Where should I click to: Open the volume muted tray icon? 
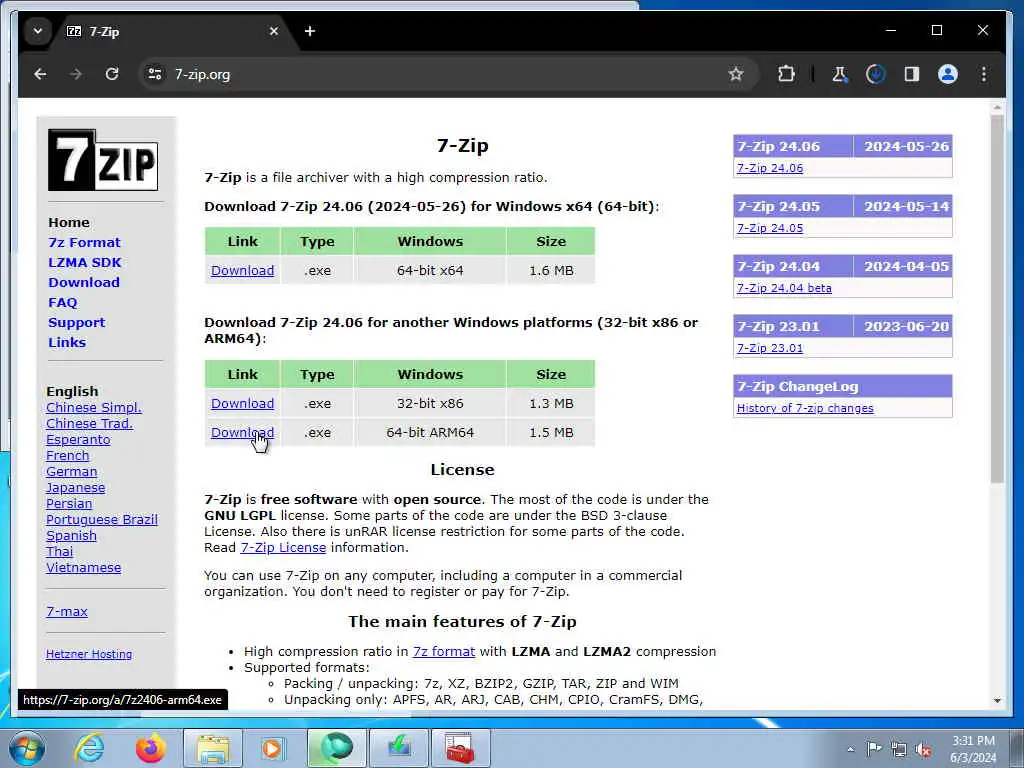[x=923, y=749]
